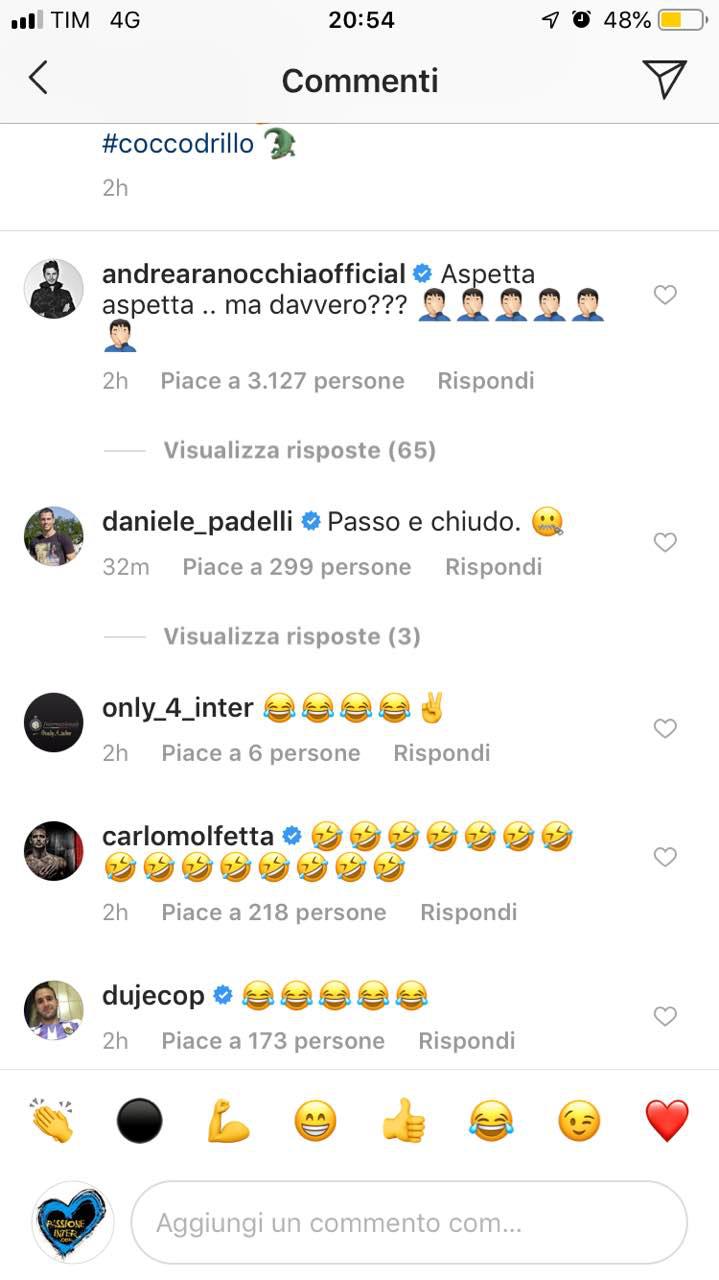This screenshot has width=719, height=1280.
Task: Insert red heart emoji
Action: (667, 1120)
